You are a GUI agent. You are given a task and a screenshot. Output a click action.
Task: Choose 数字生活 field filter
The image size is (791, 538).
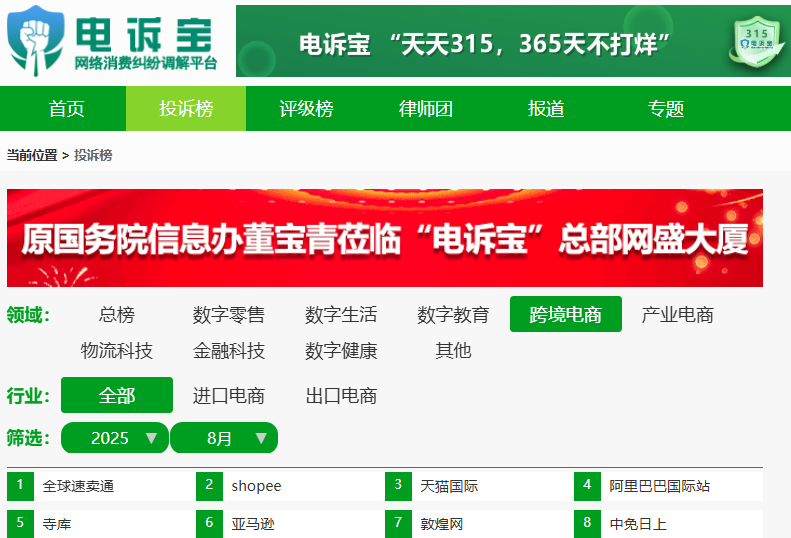pos(341,314)
